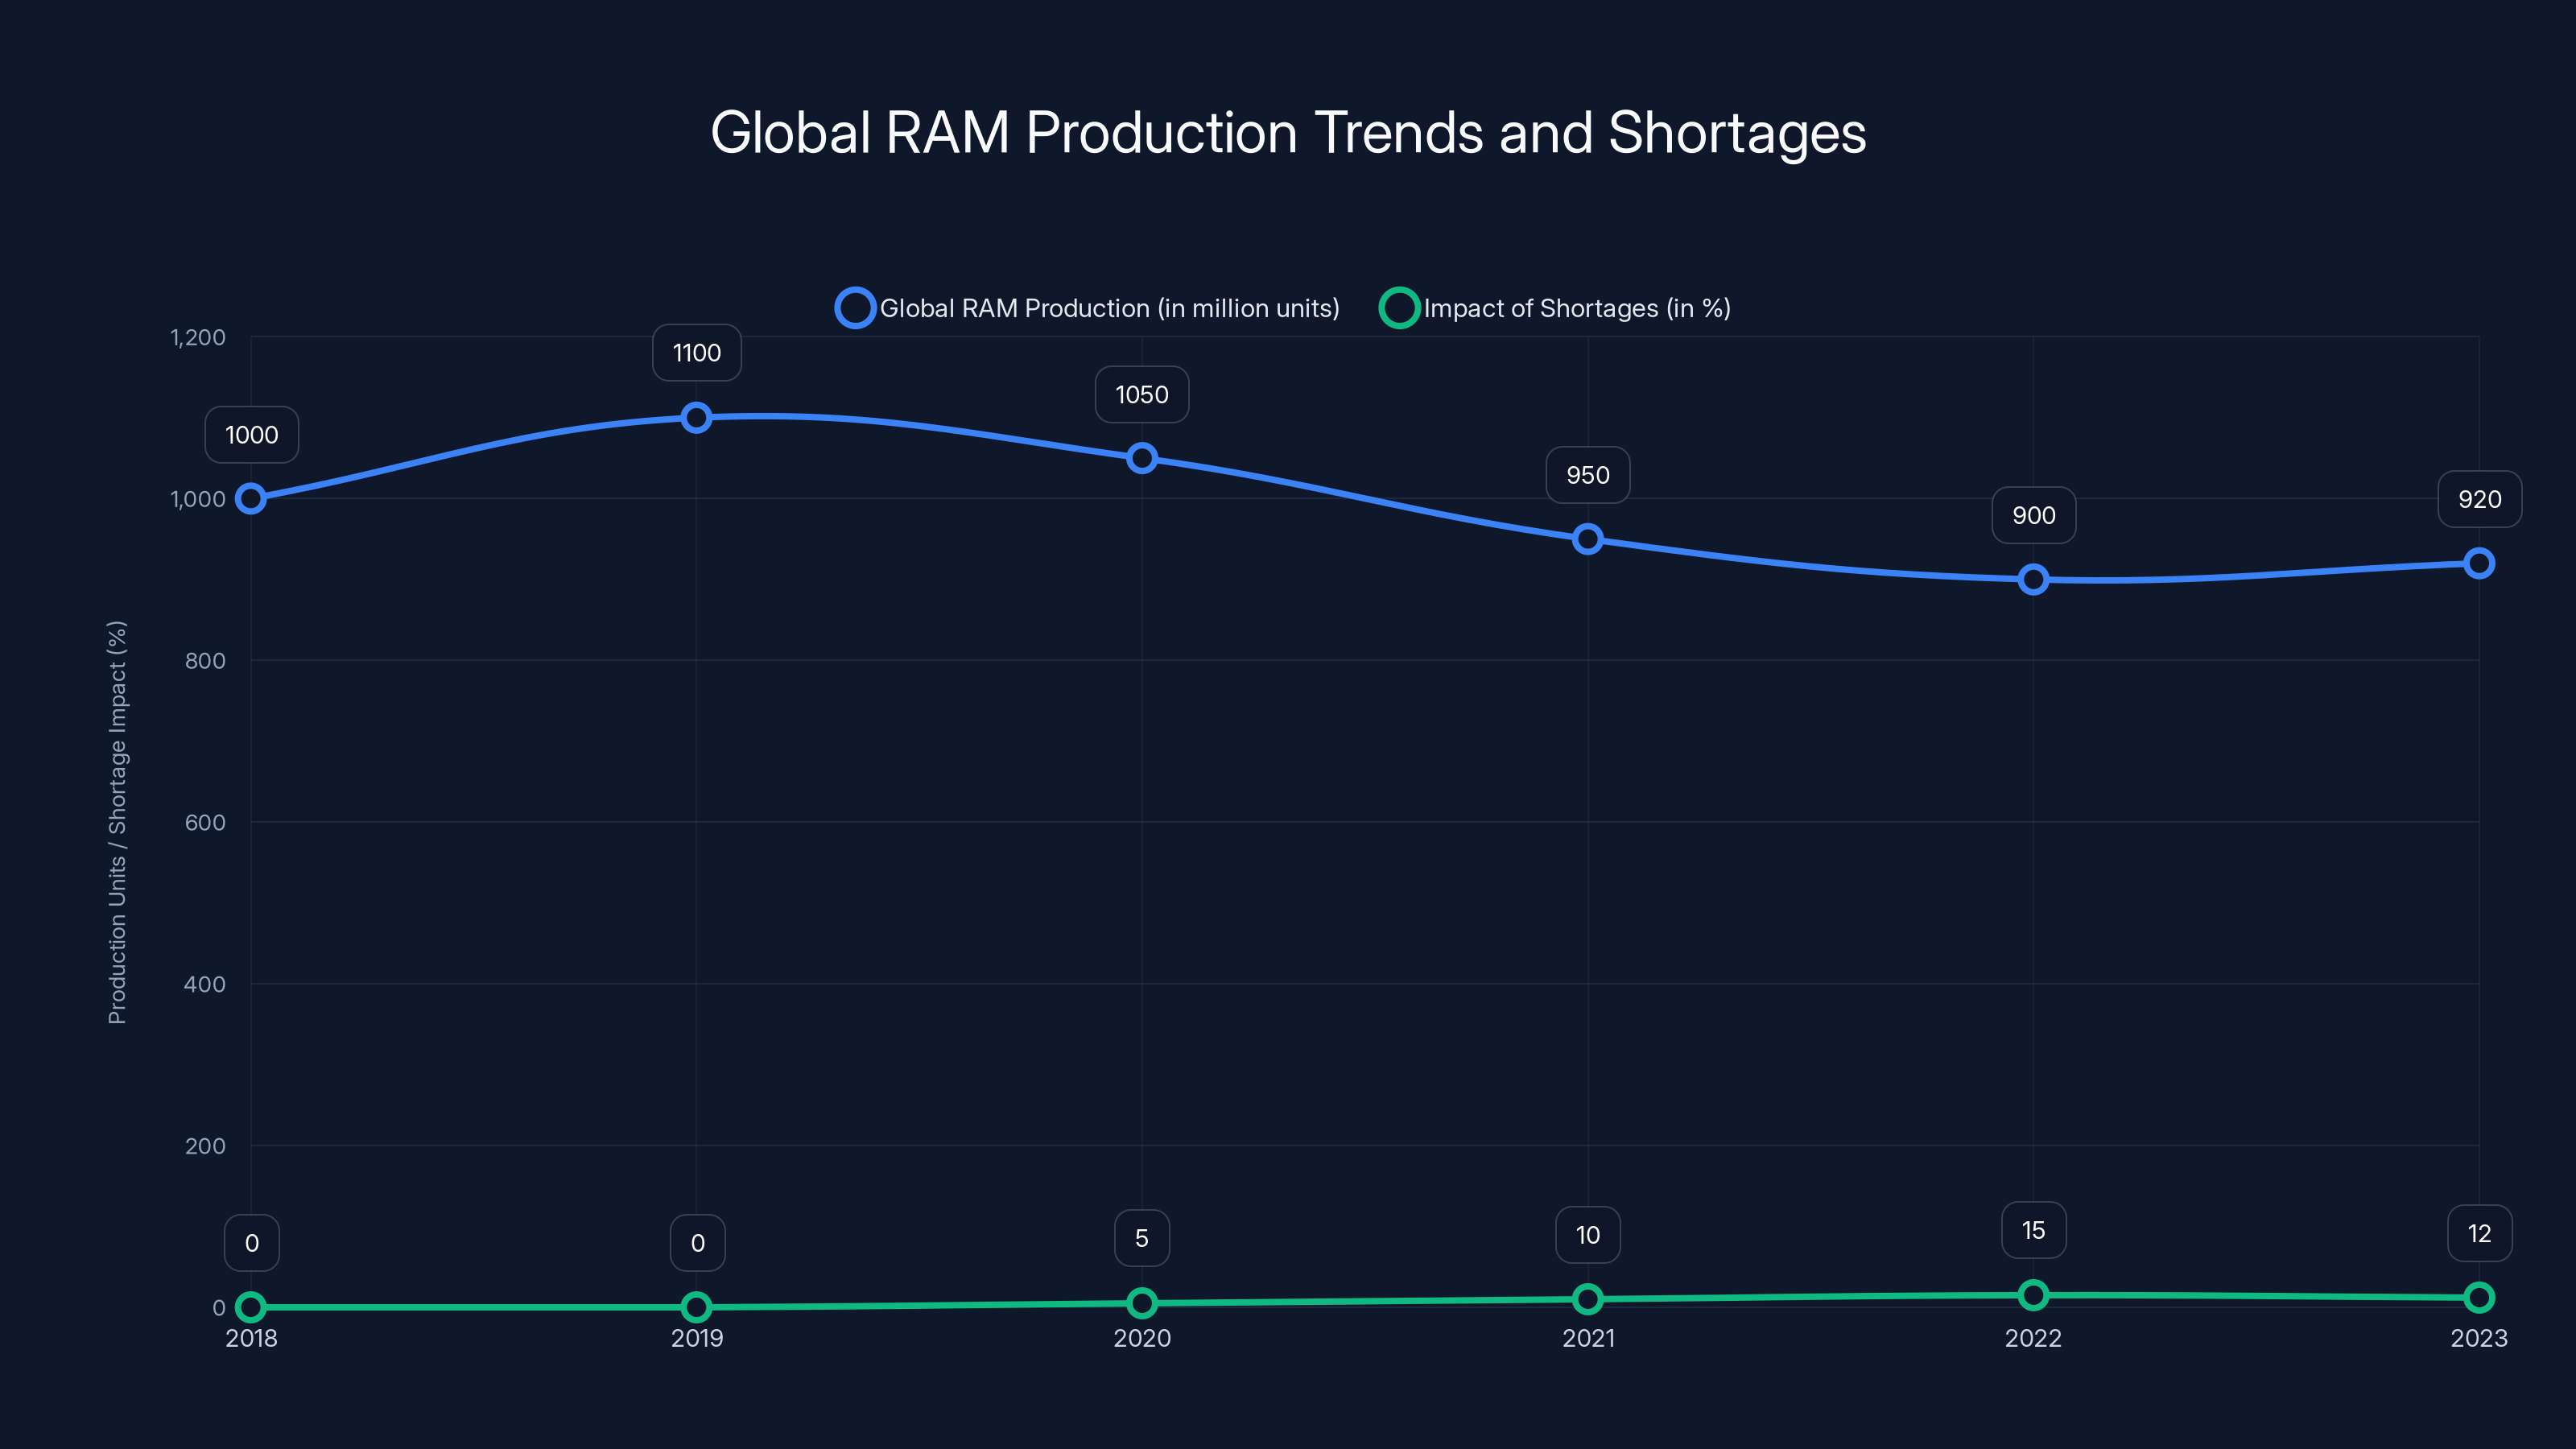Click the 2021 x-axis label
Image resolution: width=2576 pixels, height=1449 pixels.
click(x=1588, y=1338)
